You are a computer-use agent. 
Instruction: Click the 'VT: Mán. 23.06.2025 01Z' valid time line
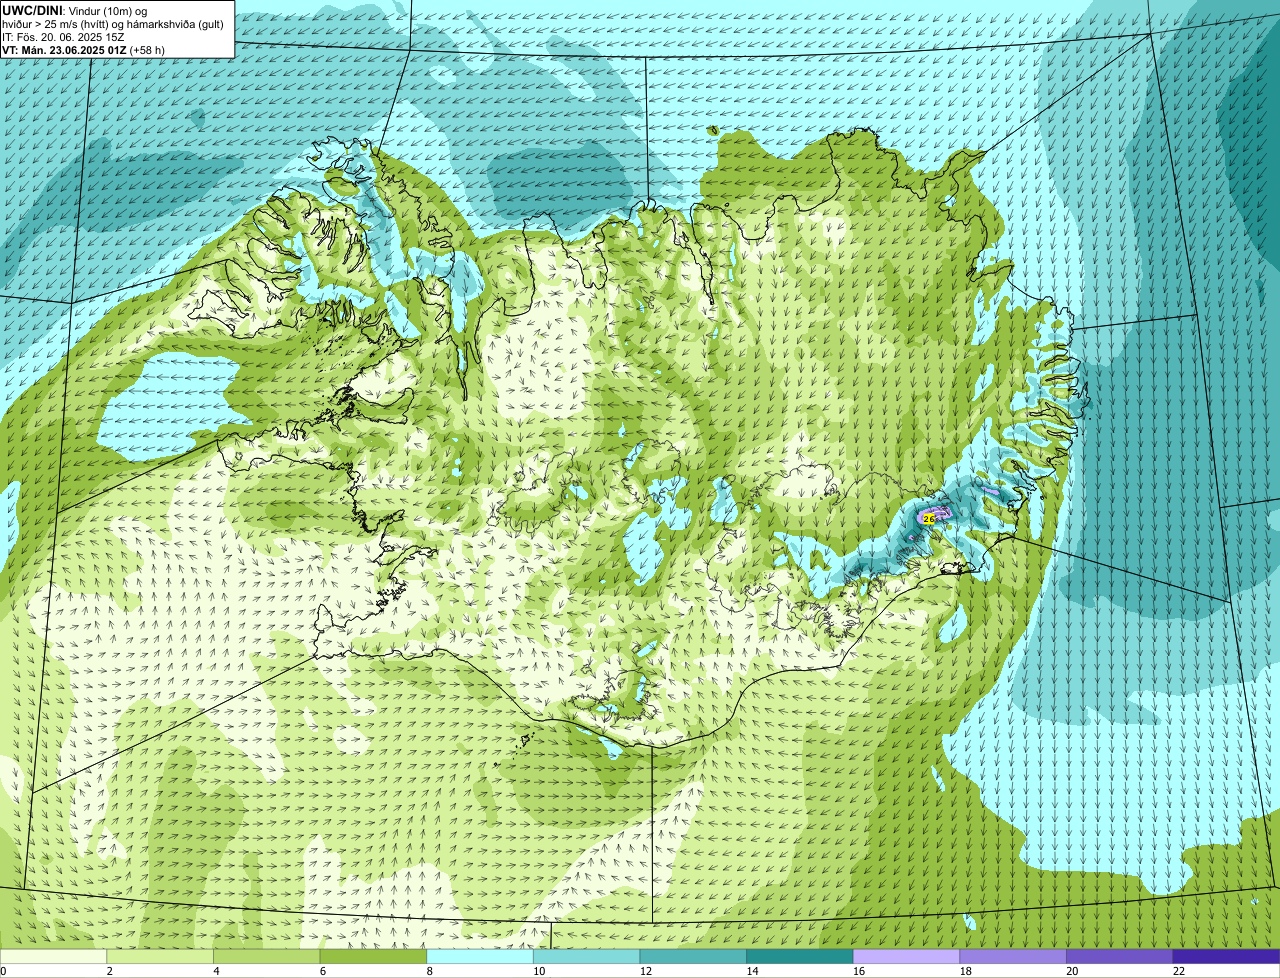83,50
